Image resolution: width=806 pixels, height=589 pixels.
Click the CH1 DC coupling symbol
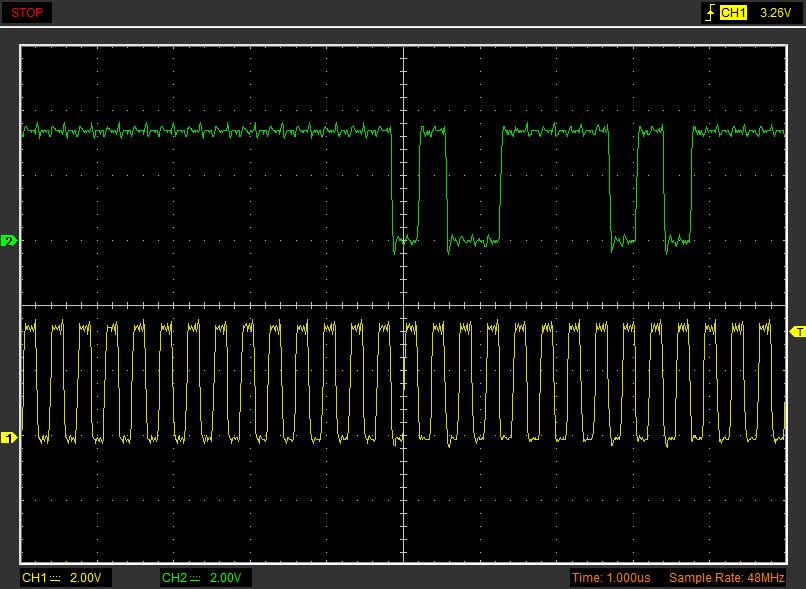tap(56, 578)
